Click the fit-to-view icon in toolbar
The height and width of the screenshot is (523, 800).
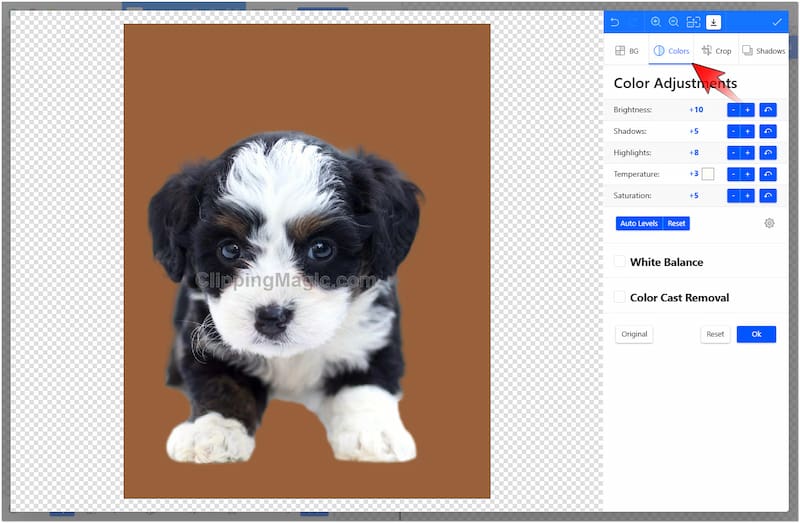click(x=693, y=22)
